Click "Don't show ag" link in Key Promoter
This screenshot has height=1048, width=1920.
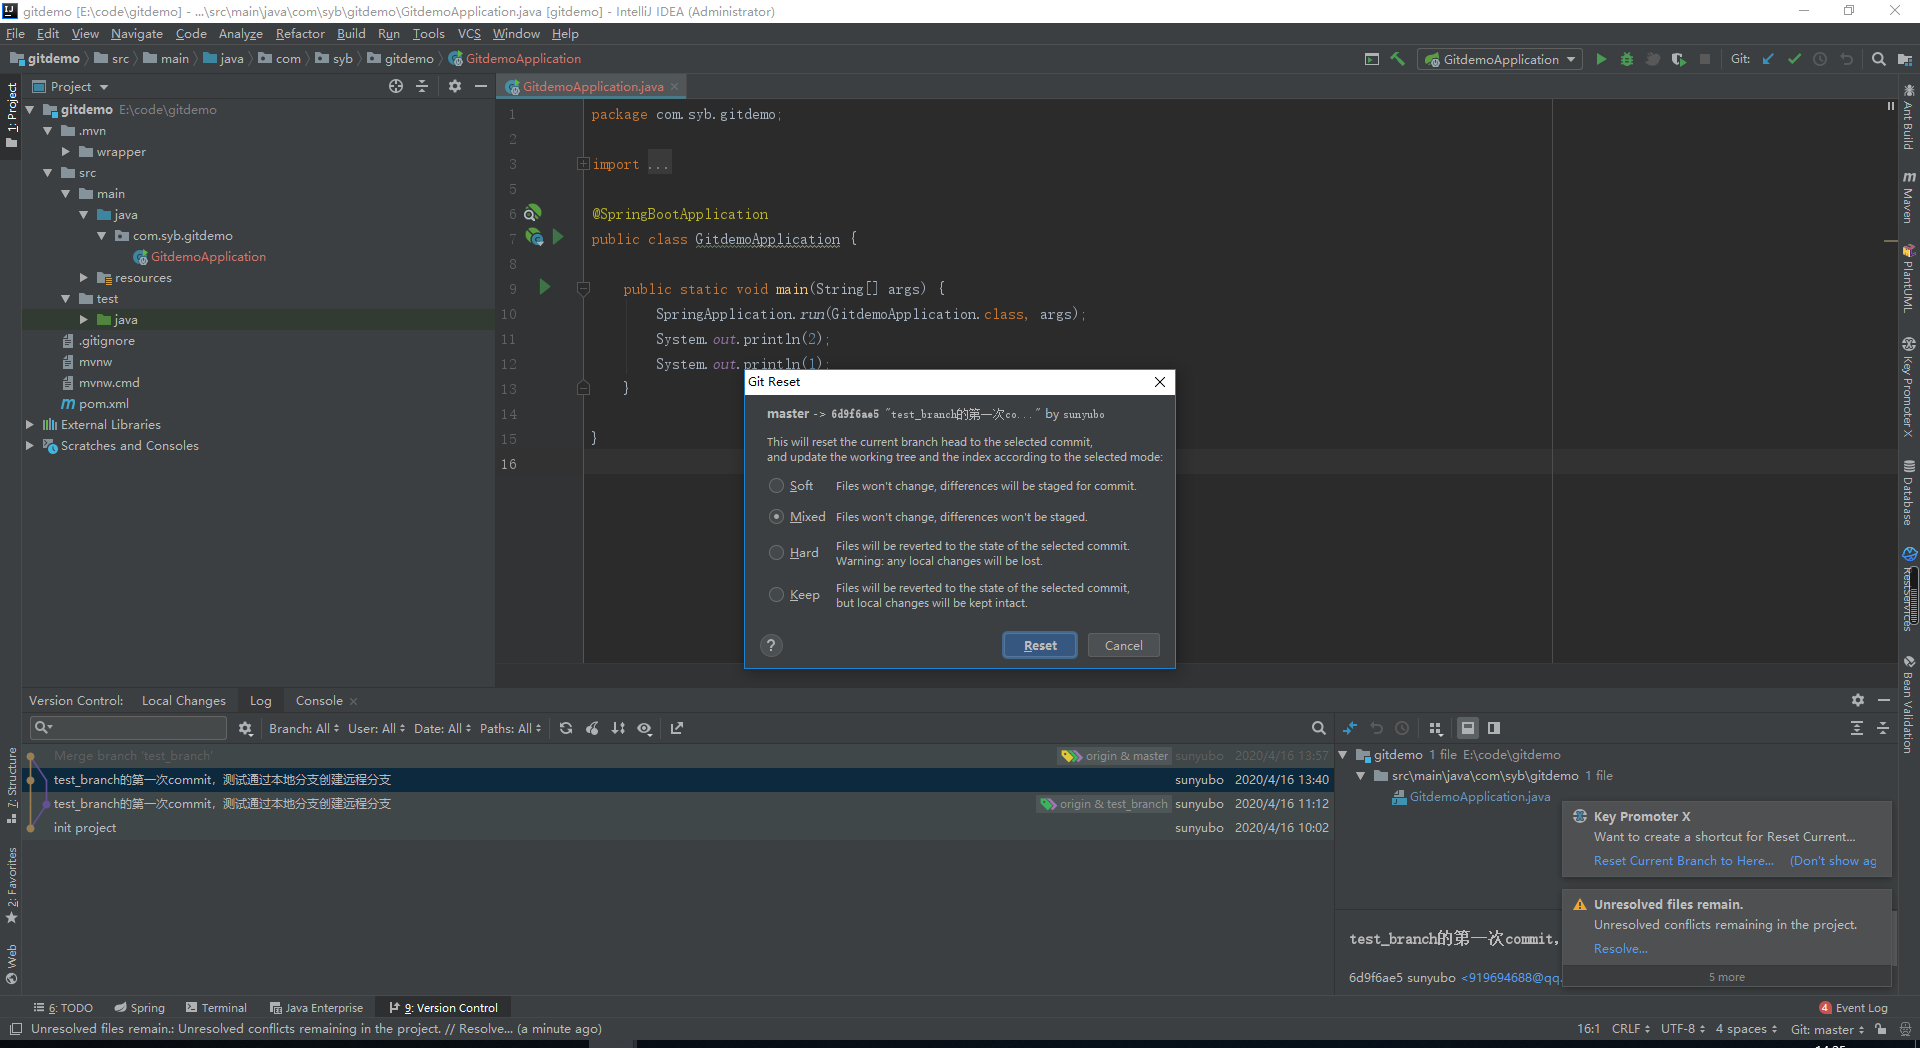click(x=1833, y=861)
